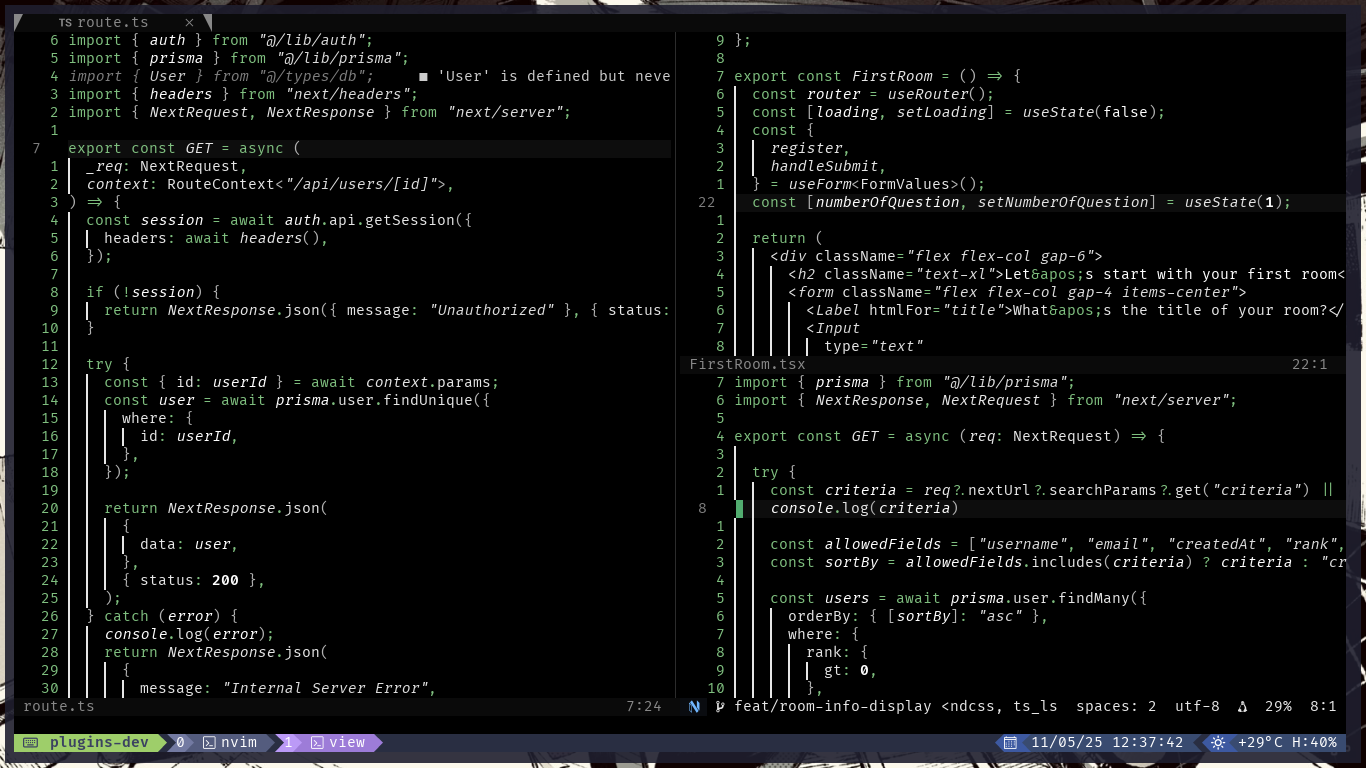Select the route.ts tab in the bufferline

111,21
